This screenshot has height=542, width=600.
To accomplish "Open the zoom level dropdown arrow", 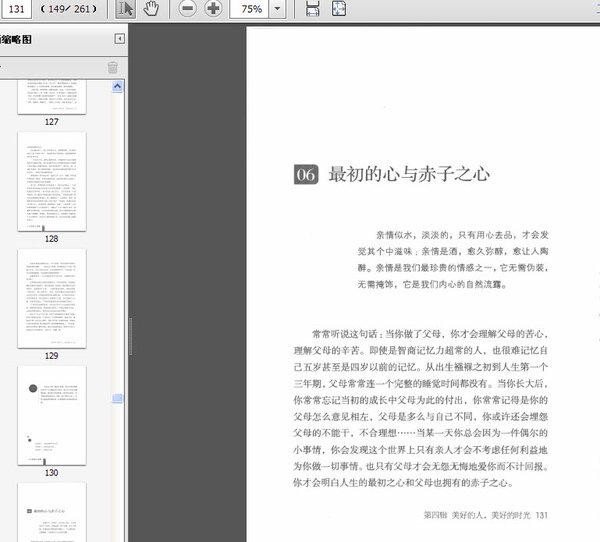I will [278, 8].
